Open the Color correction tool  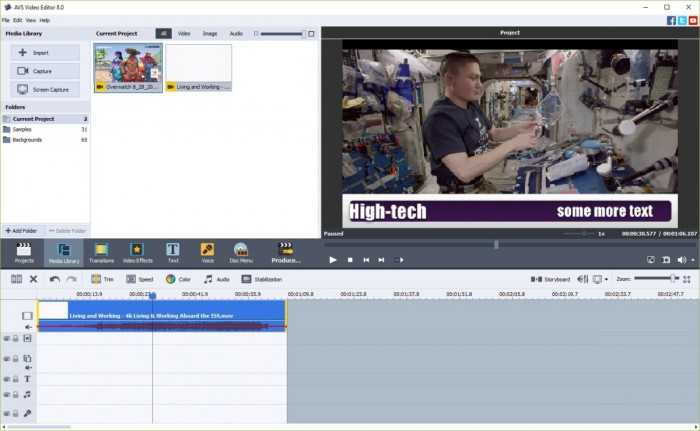[178, 279]
